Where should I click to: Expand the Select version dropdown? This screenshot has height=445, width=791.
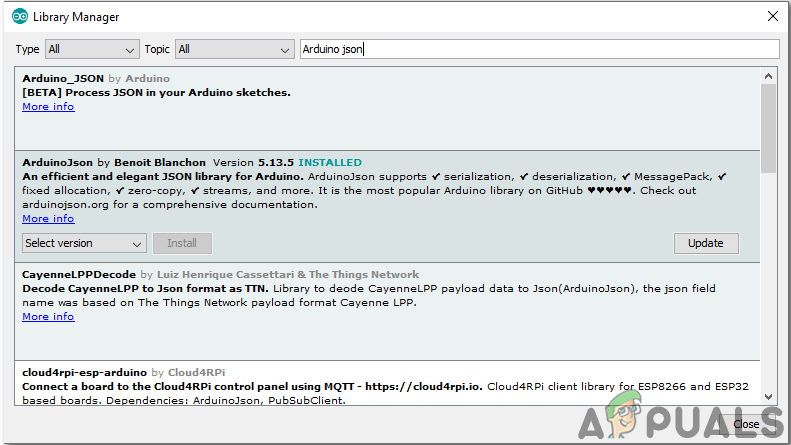point(84,243)
